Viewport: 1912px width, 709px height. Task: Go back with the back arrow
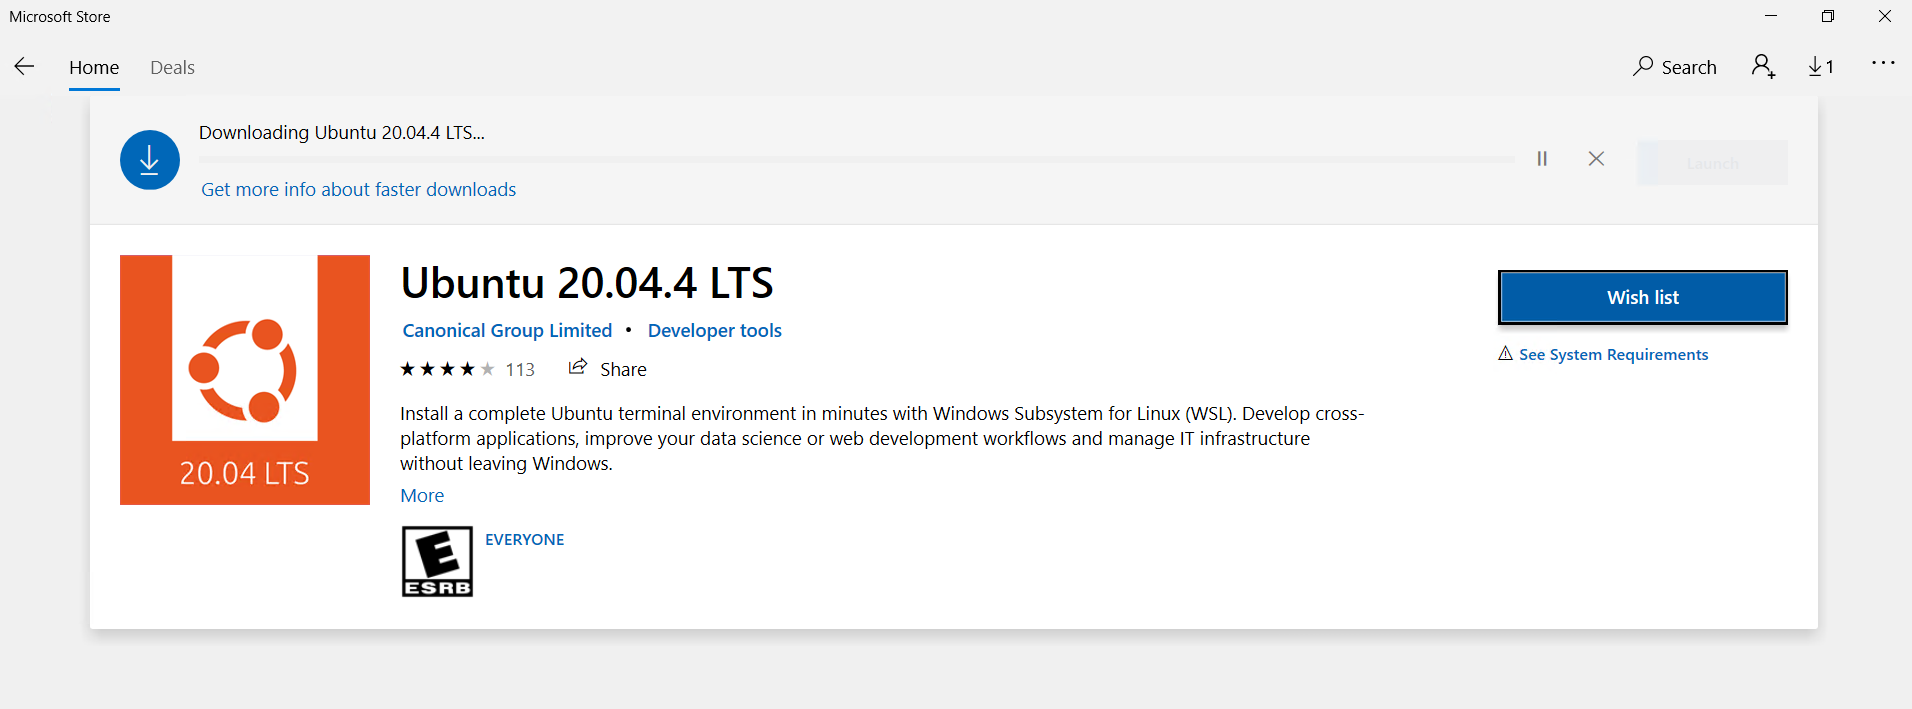pyautogui.click(x=25, y=67)
